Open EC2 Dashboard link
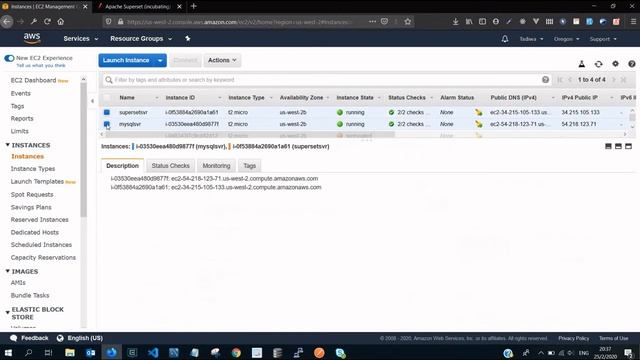Image resolution: width=640 pixels, height=360 pixels. pos(33,80)
